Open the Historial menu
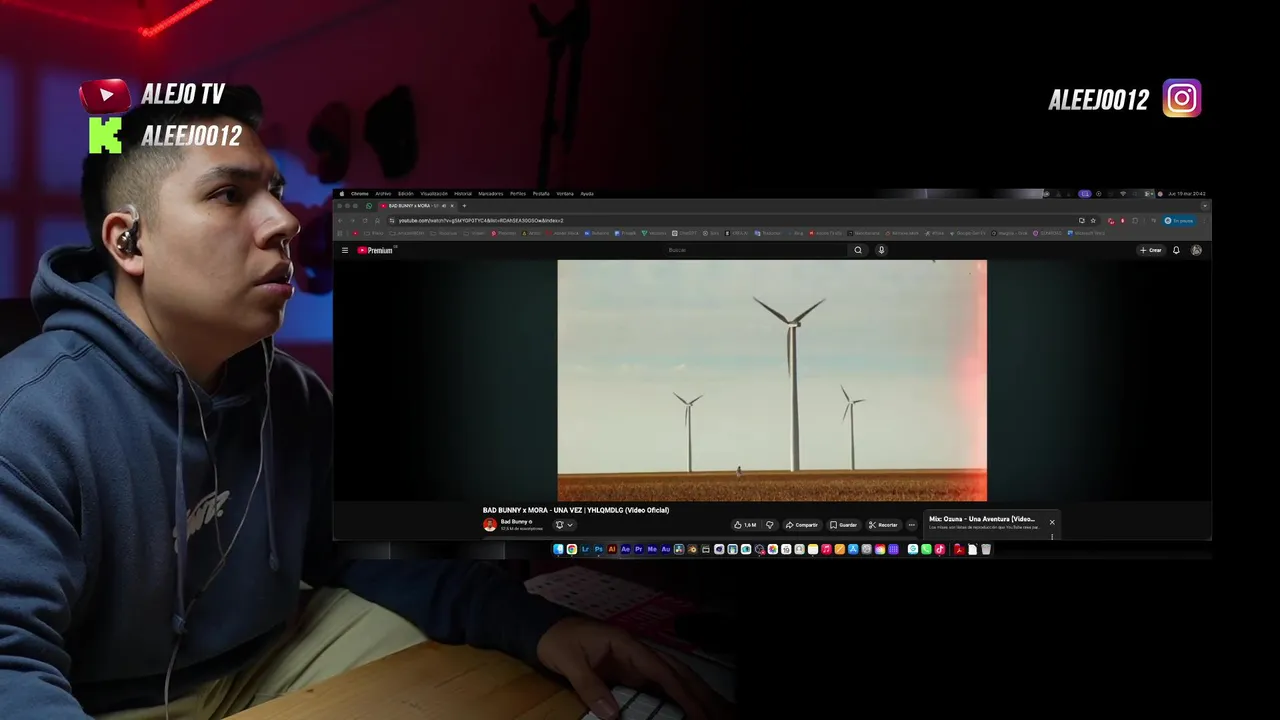The width and height of the screenshot is (1280, 720). [x=463, y=194]
